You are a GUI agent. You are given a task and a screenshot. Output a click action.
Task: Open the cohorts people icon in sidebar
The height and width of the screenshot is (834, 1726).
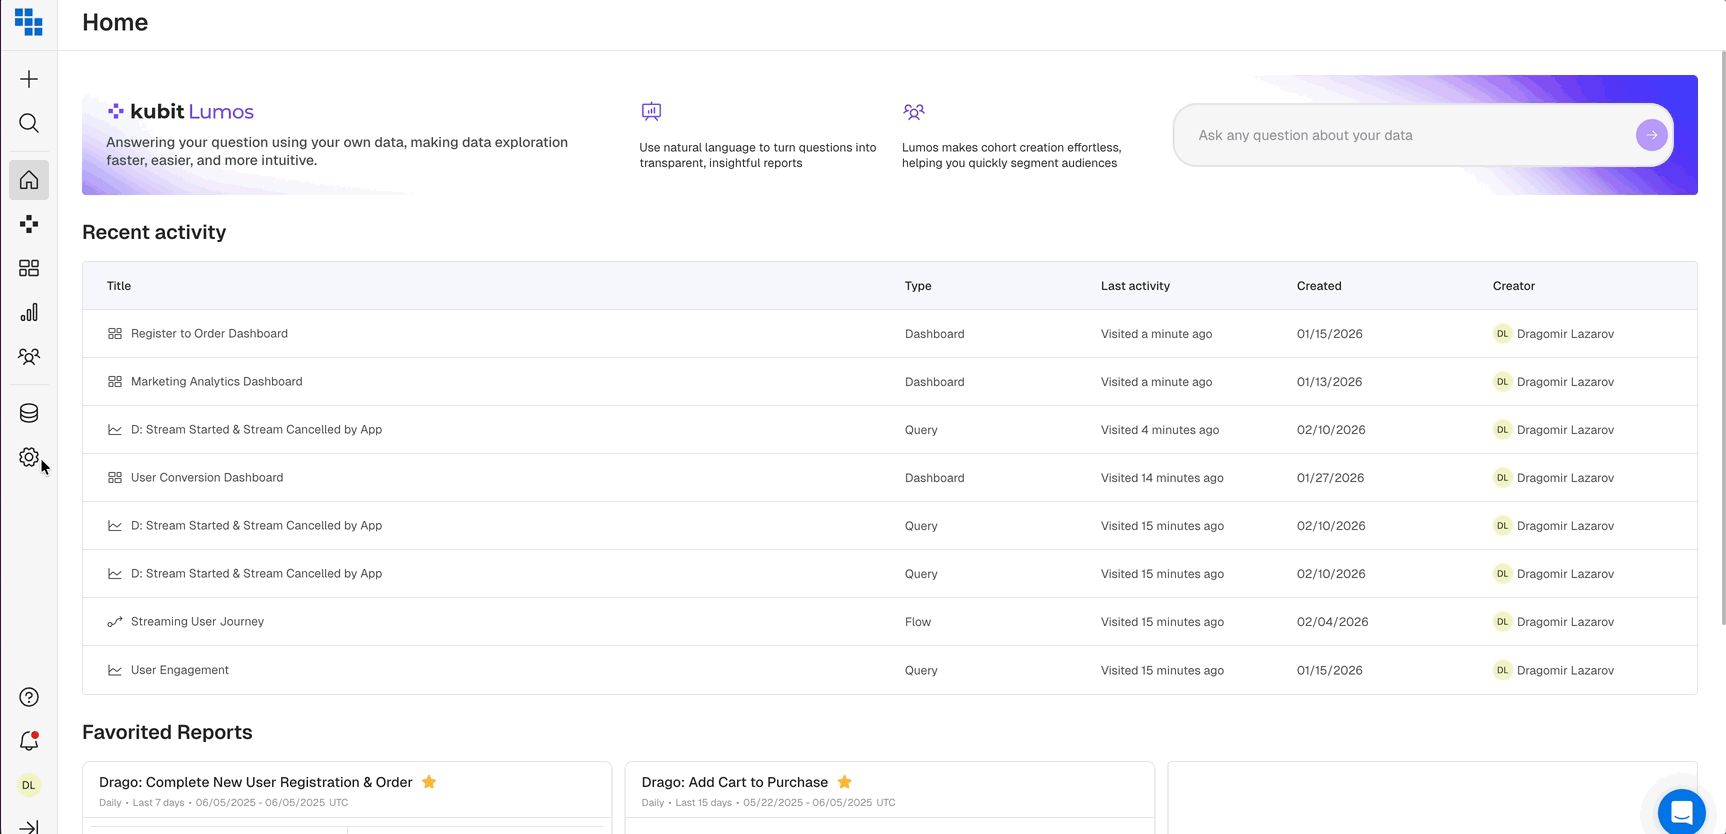pyautogui.click(x=29, y=356)
